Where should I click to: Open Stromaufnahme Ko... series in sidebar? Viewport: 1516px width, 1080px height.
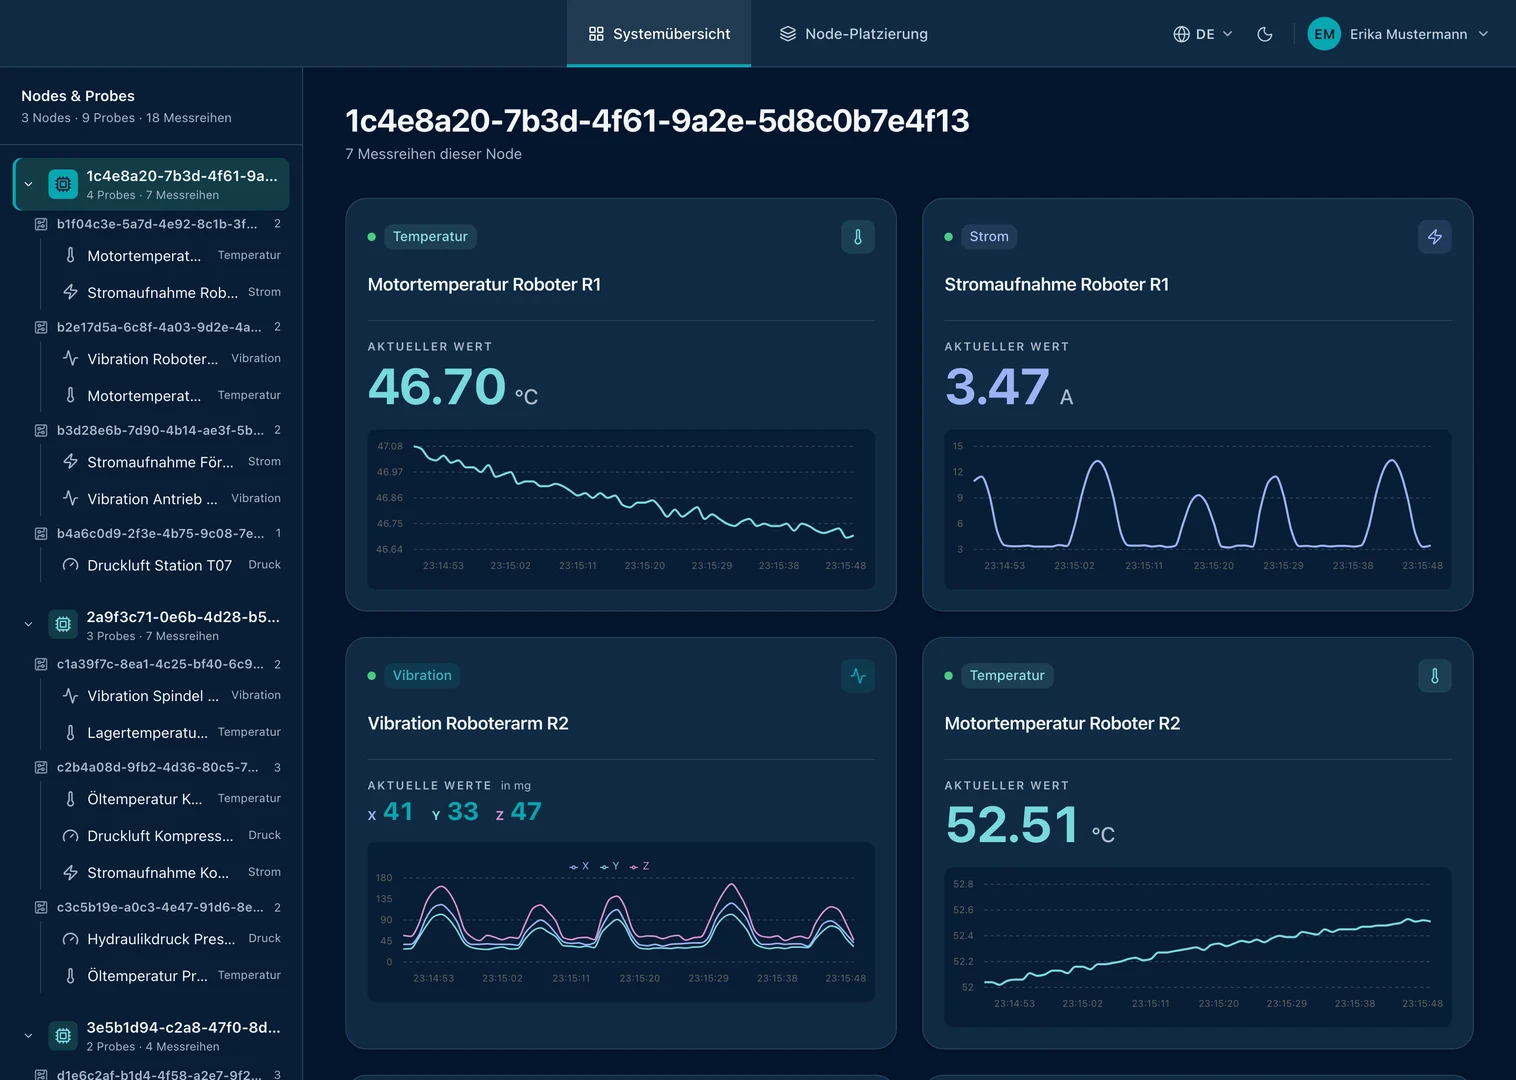click(171, 873)
